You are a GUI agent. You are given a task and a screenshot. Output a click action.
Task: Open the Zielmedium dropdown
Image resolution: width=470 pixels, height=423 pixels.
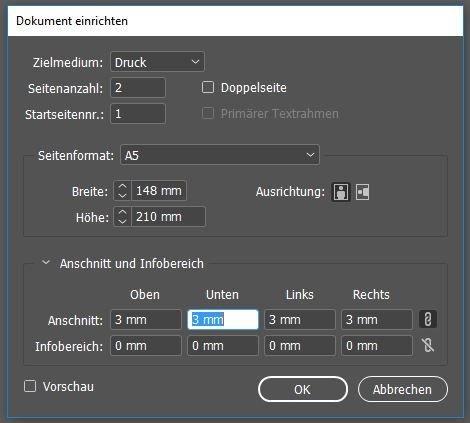click(x=157, y=62)
